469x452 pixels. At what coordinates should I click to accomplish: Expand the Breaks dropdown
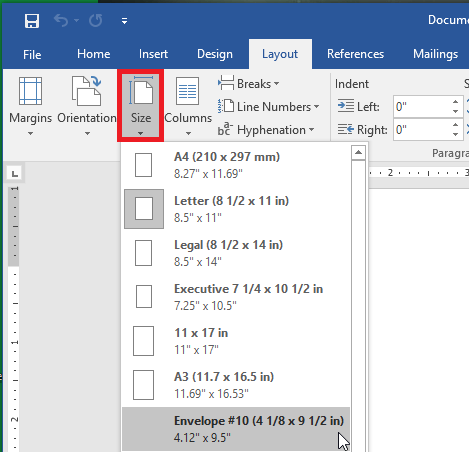tap(249, 84)
